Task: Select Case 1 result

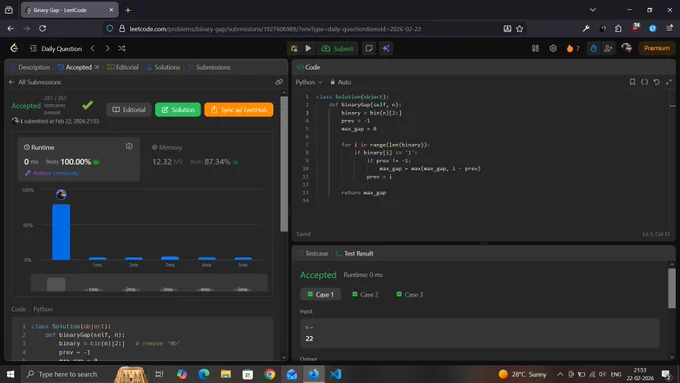Action: pos(320,295)
